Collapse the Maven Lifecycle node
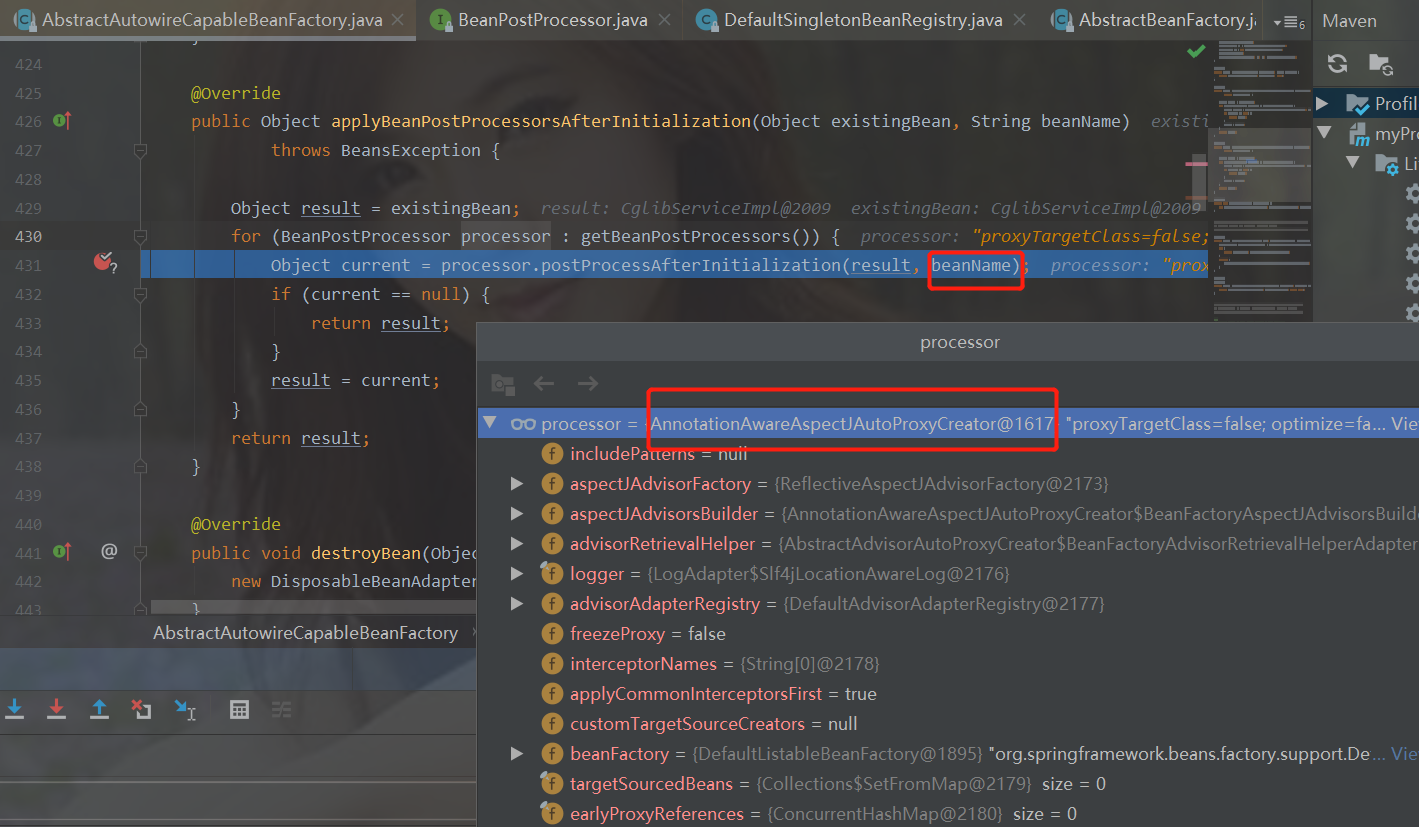The image size is (1419, 827). (x=1353, y=162)
